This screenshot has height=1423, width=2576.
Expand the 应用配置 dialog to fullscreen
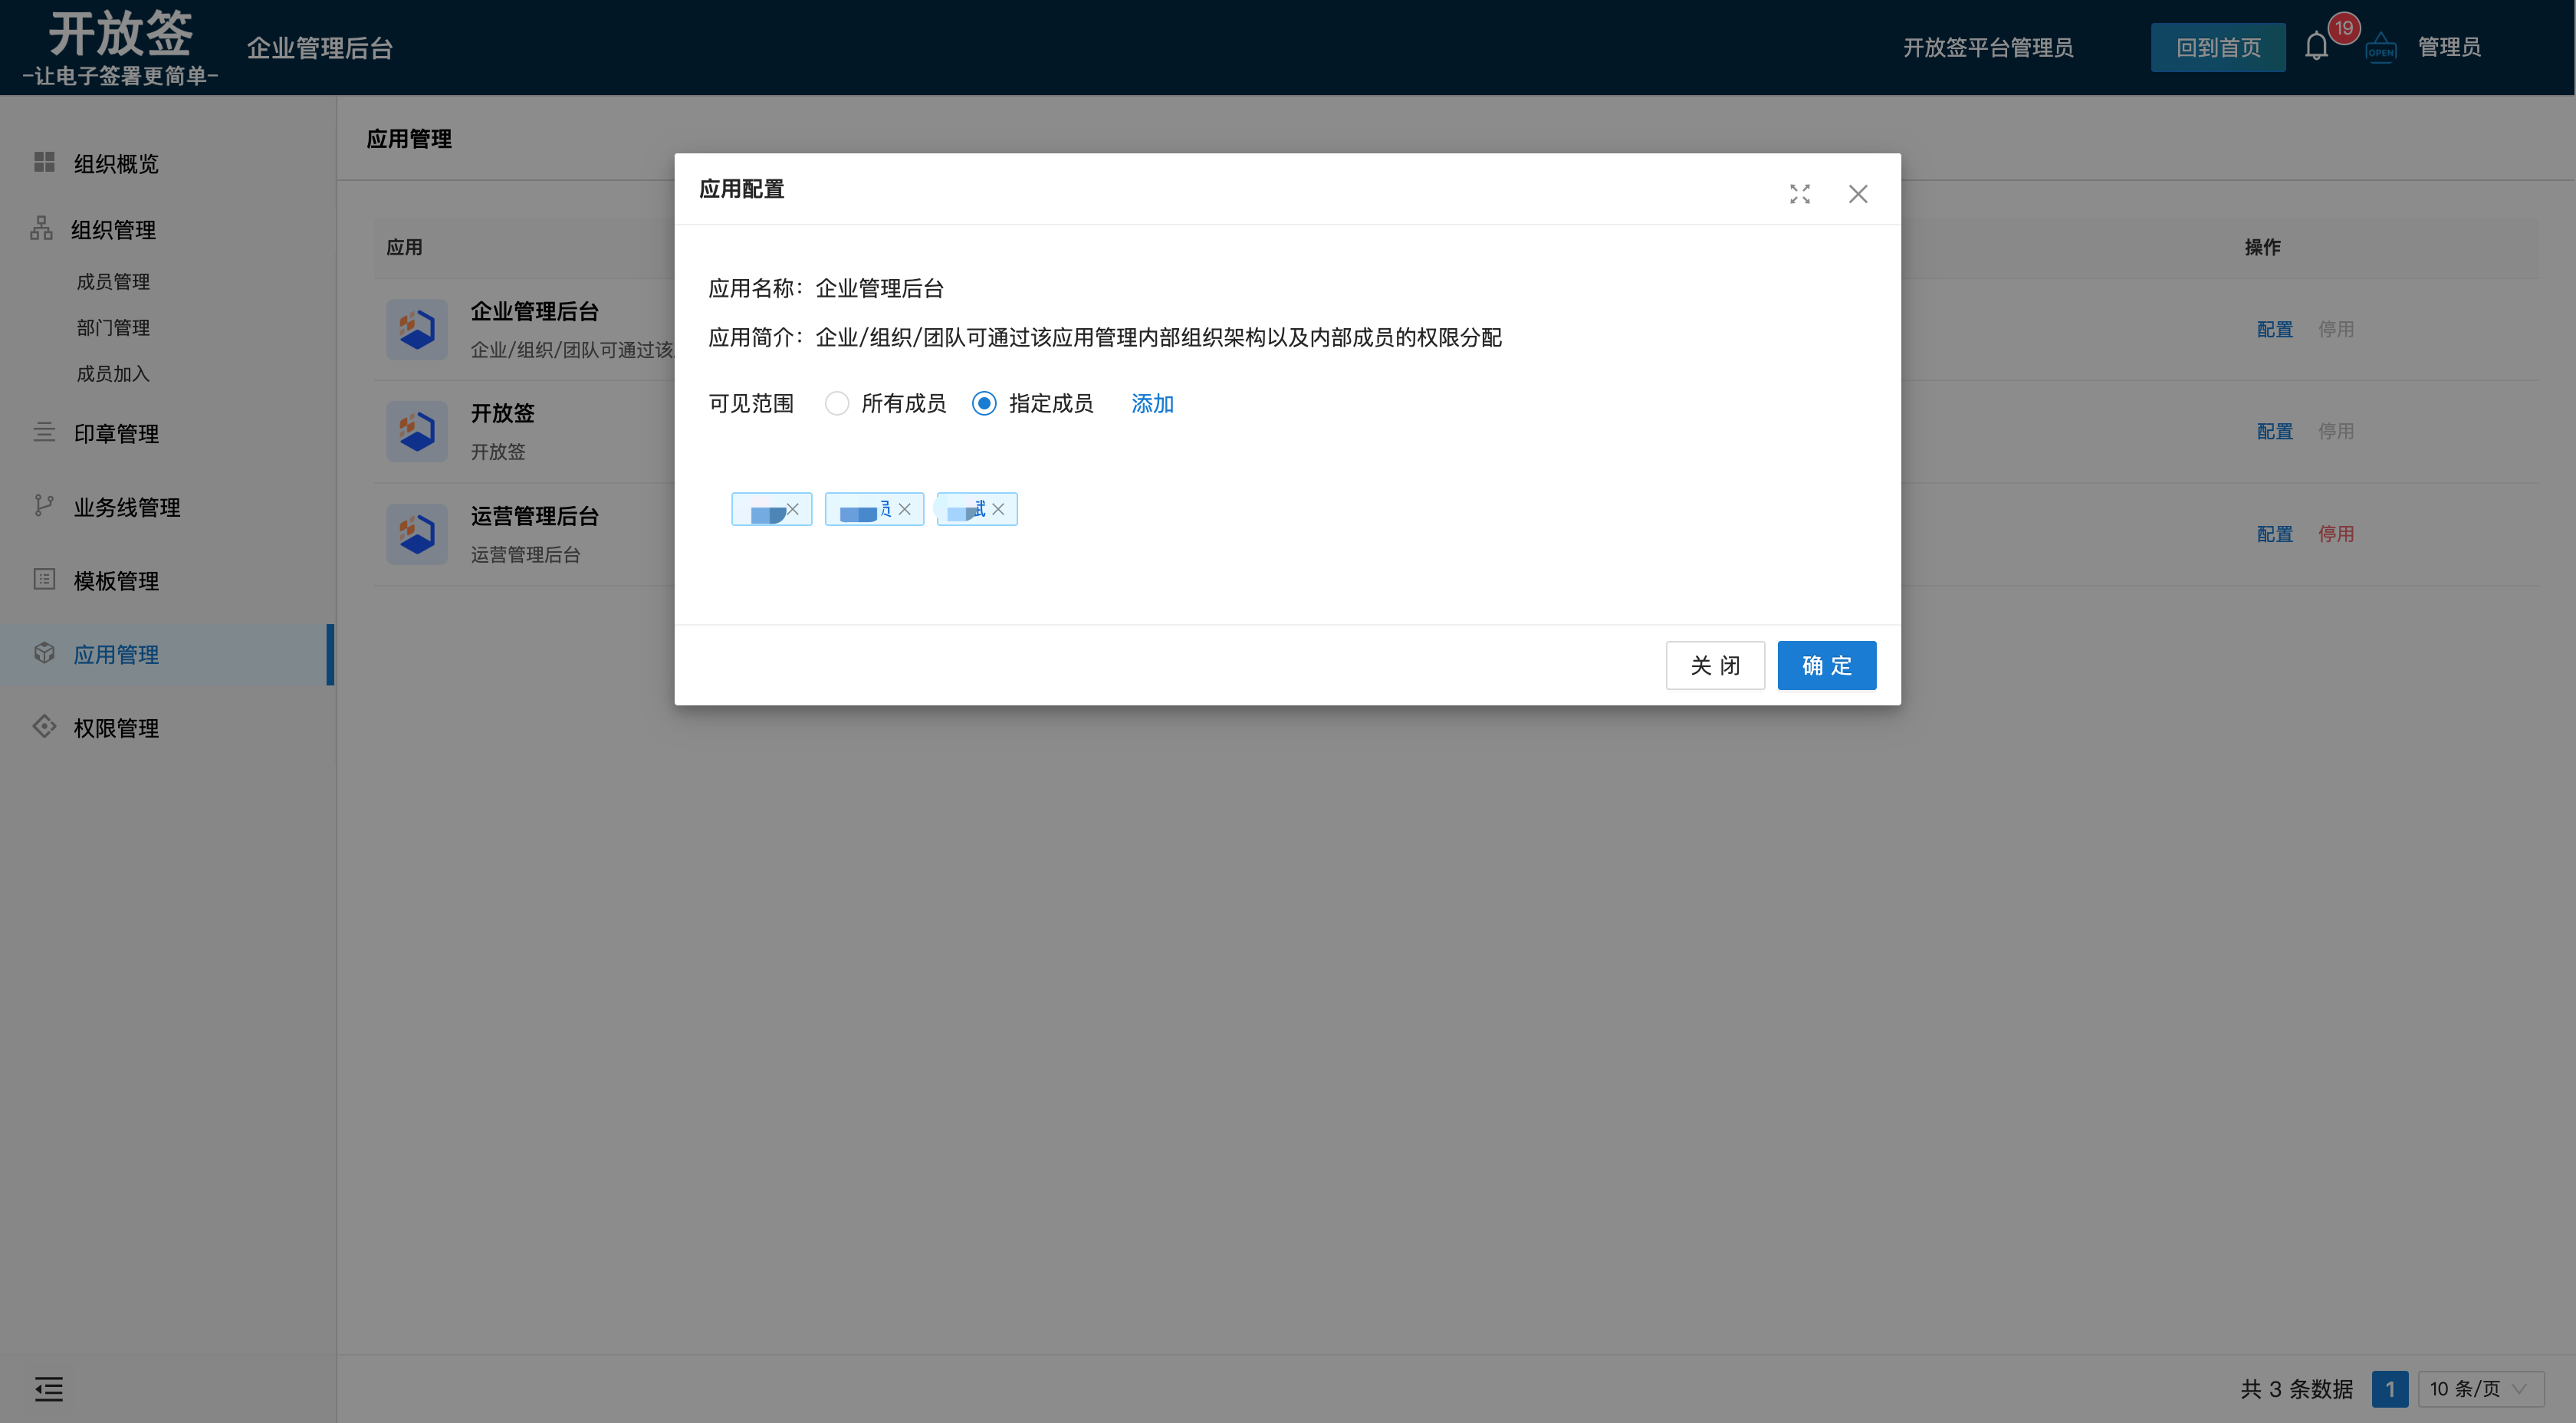point(1800,194)
